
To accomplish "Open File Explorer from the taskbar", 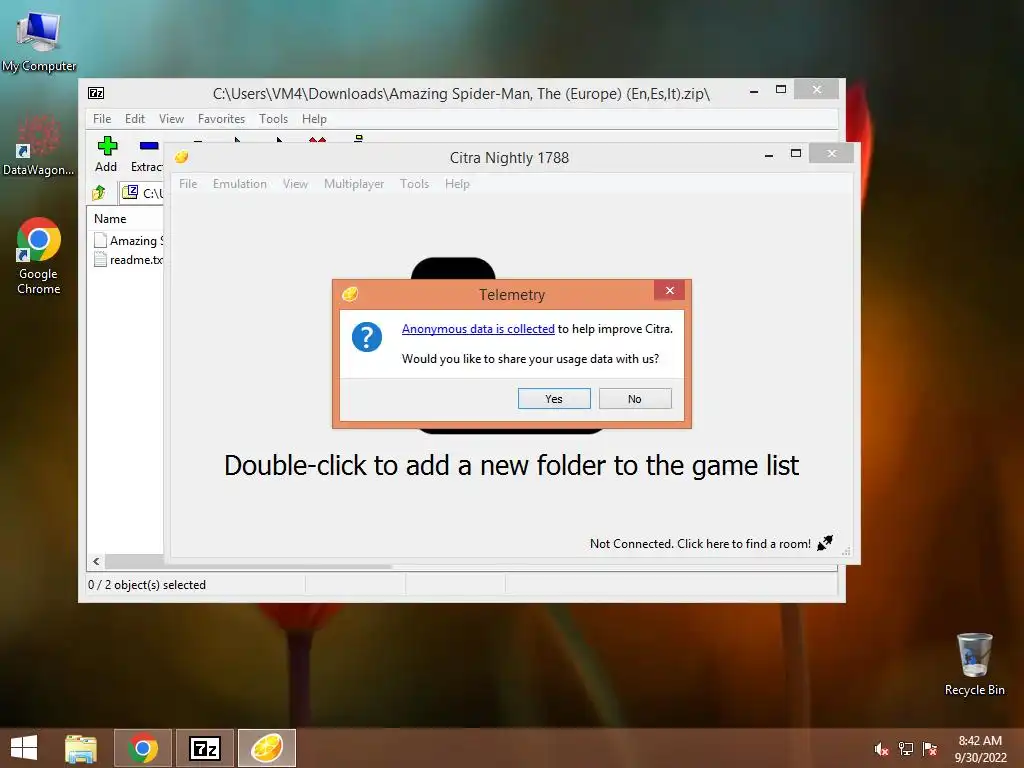I will coord(81,748).
